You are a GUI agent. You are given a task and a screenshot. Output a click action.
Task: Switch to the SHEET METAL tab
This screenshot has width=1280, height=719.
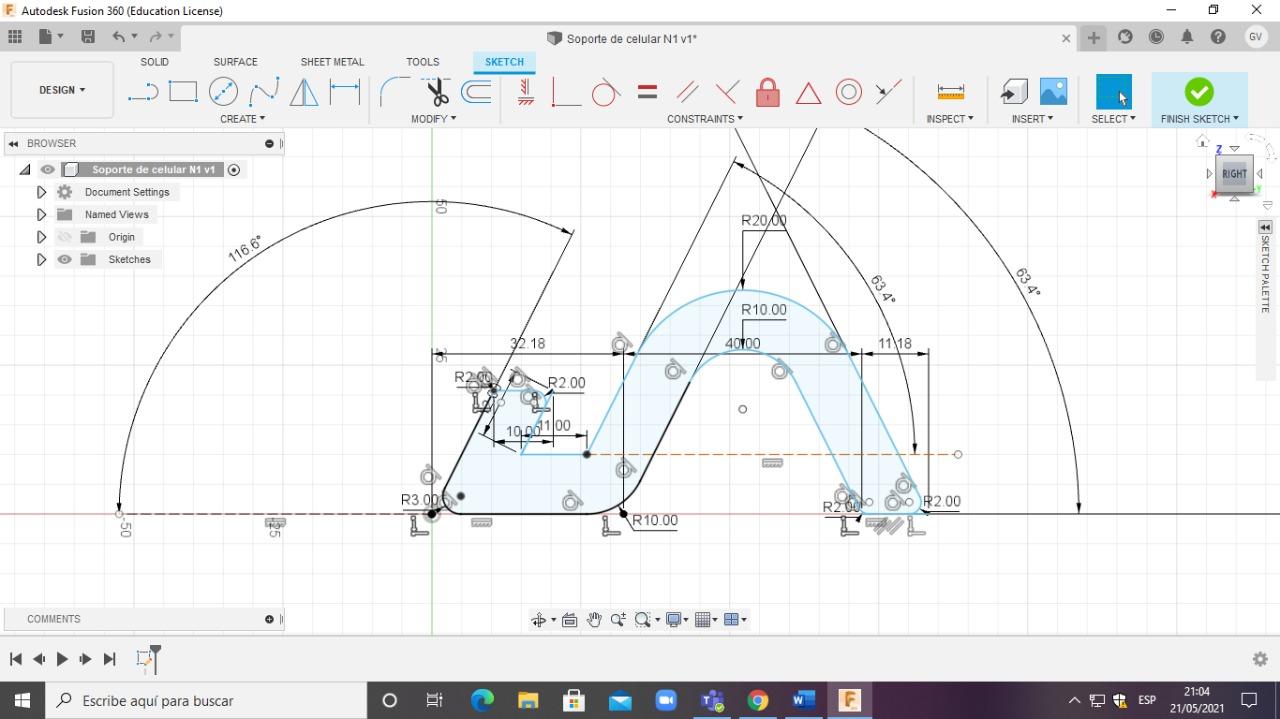[332, 62]
